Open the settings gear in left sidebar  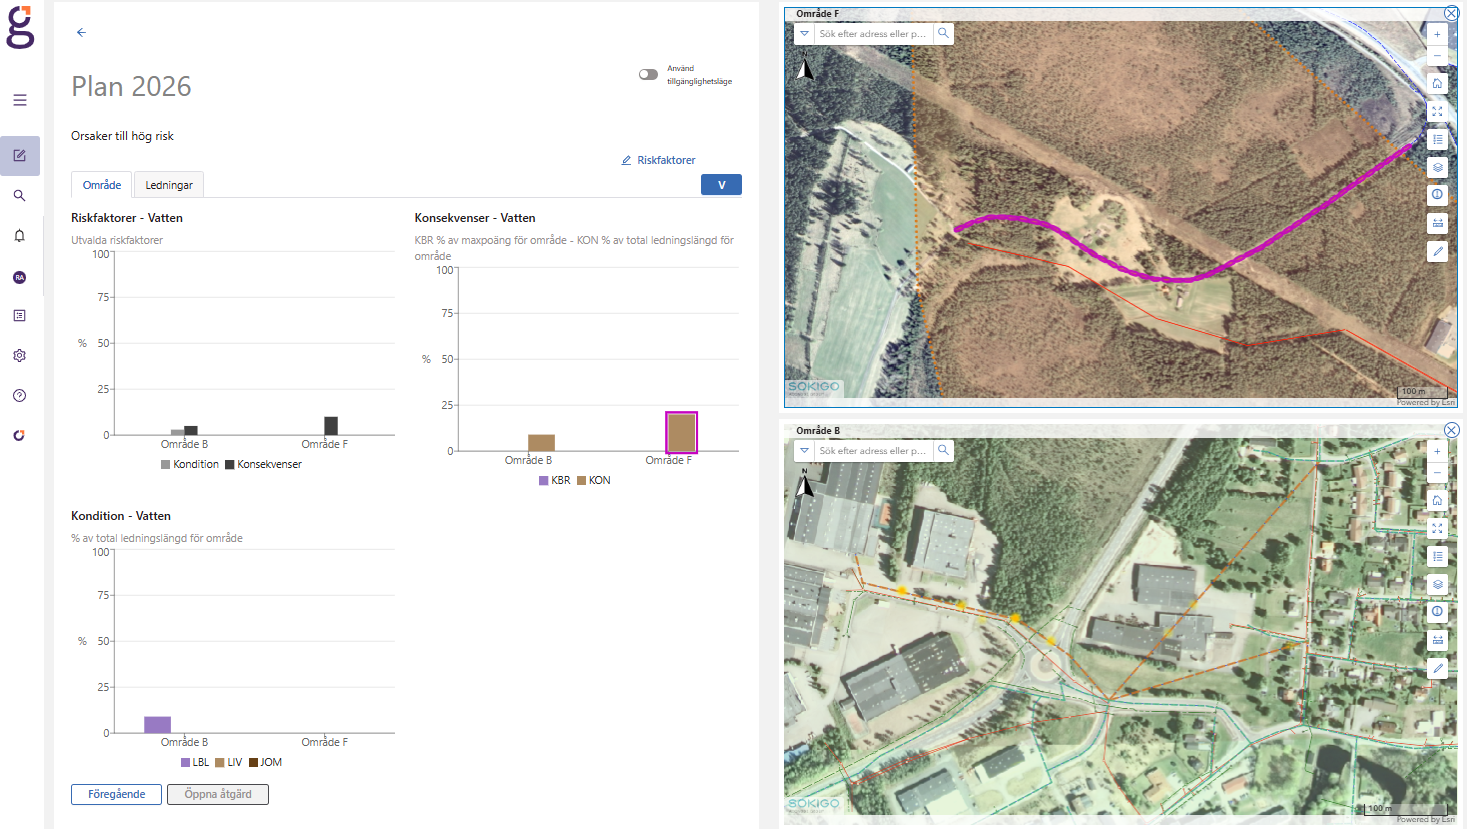(x=19, y=356)
